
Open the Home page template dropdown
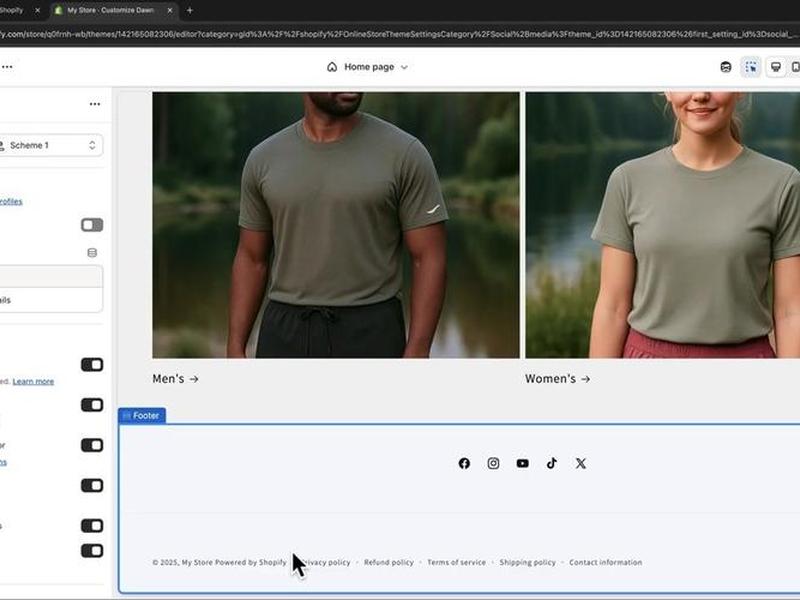[368, 67]
